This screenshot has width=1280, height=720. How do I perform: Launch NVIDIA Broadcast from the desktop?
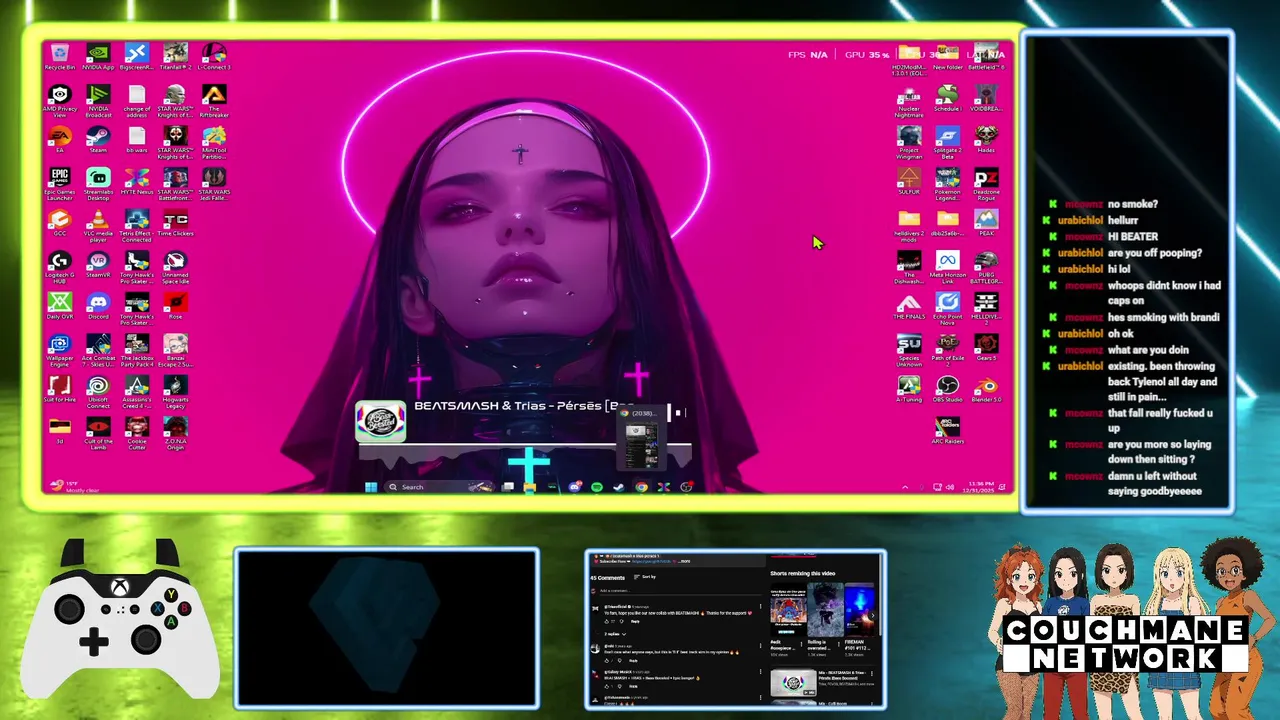[x=98, y=101]
